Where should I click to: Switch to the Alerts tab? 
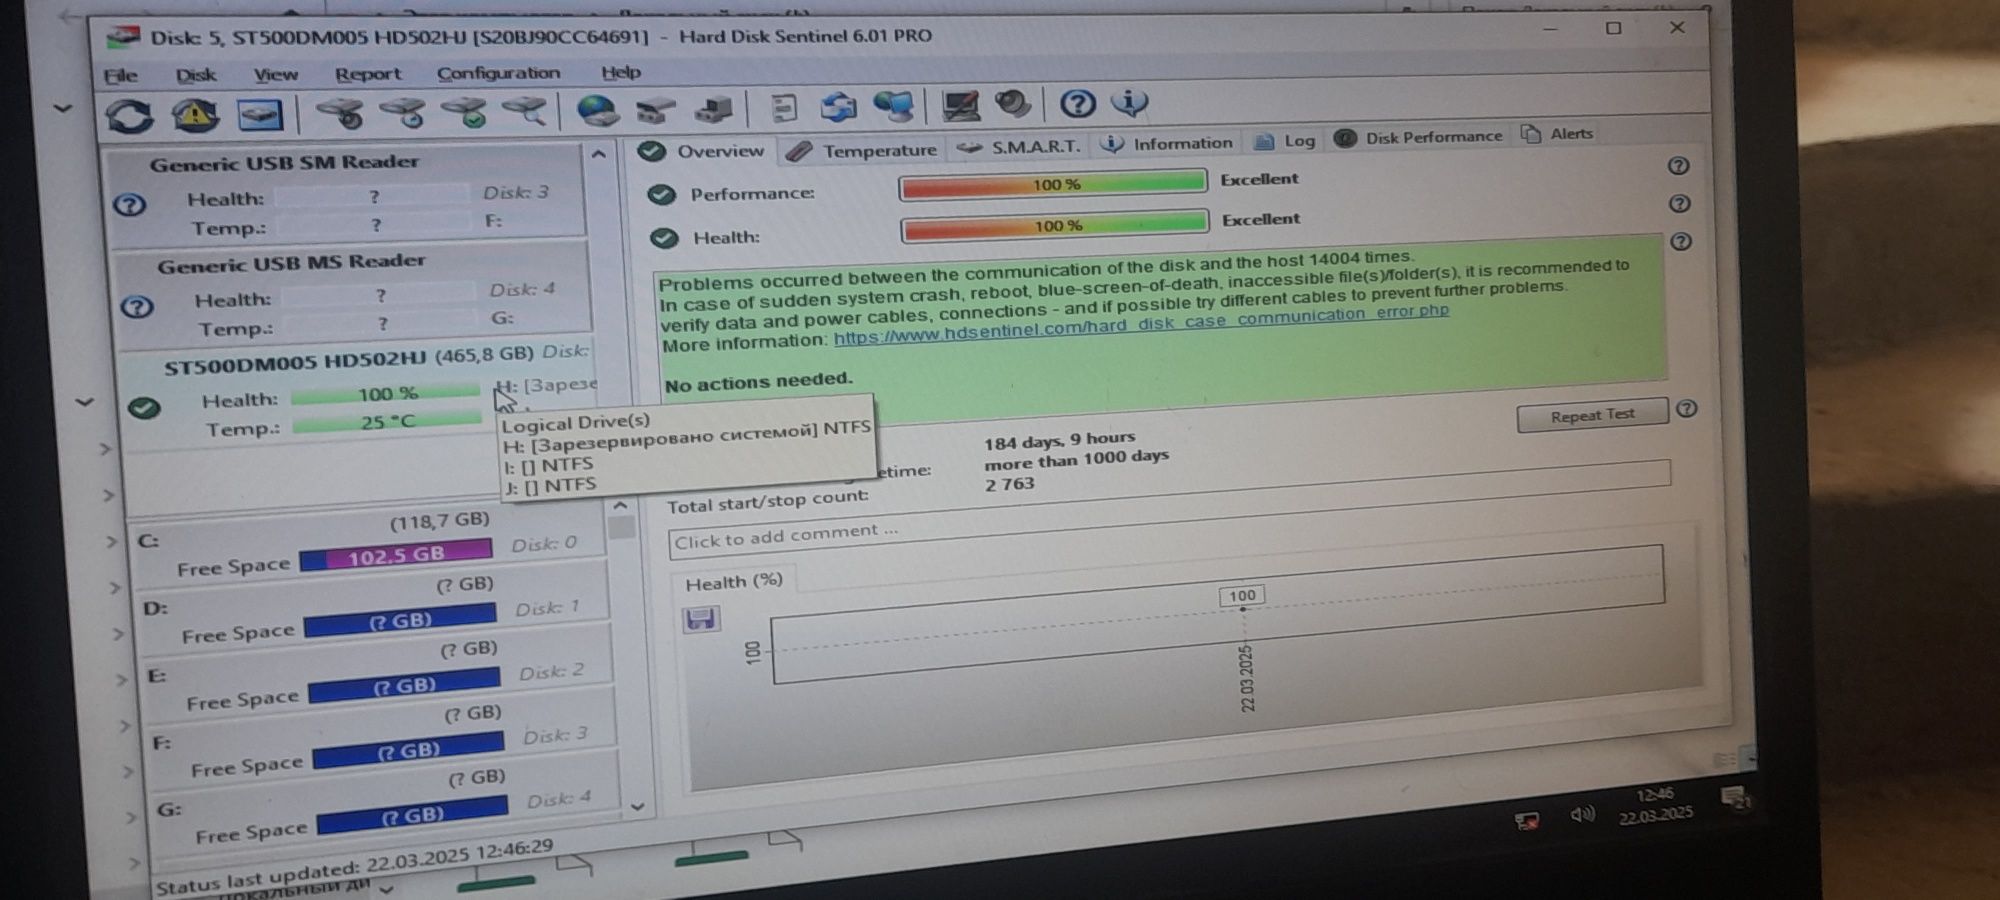(x=1558, y=134)
